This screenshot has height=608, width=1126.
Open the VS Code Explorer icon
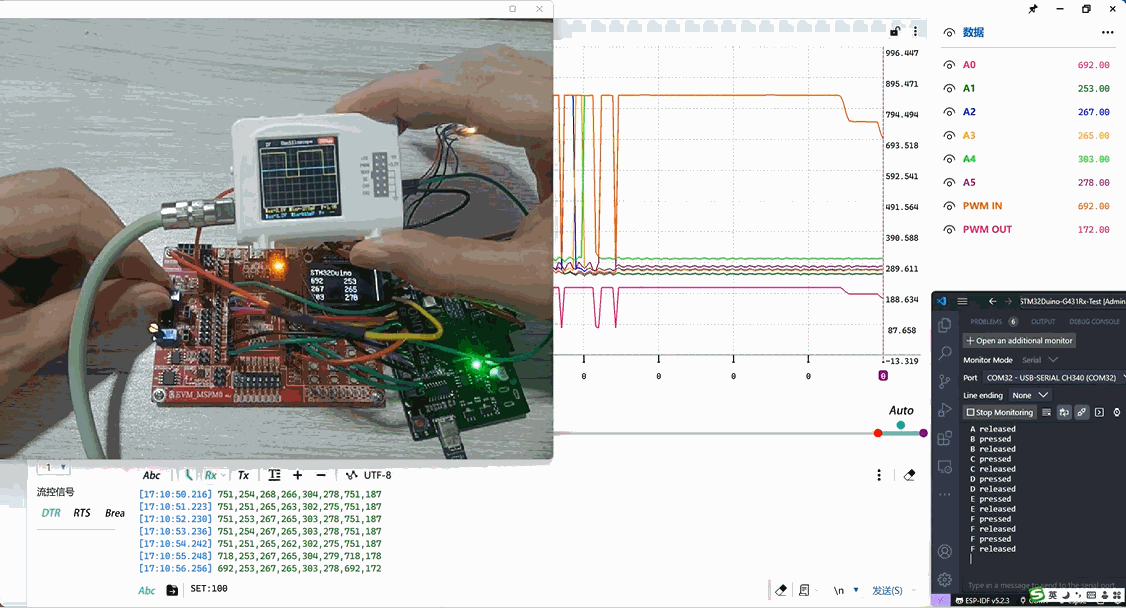click(945, 326)
